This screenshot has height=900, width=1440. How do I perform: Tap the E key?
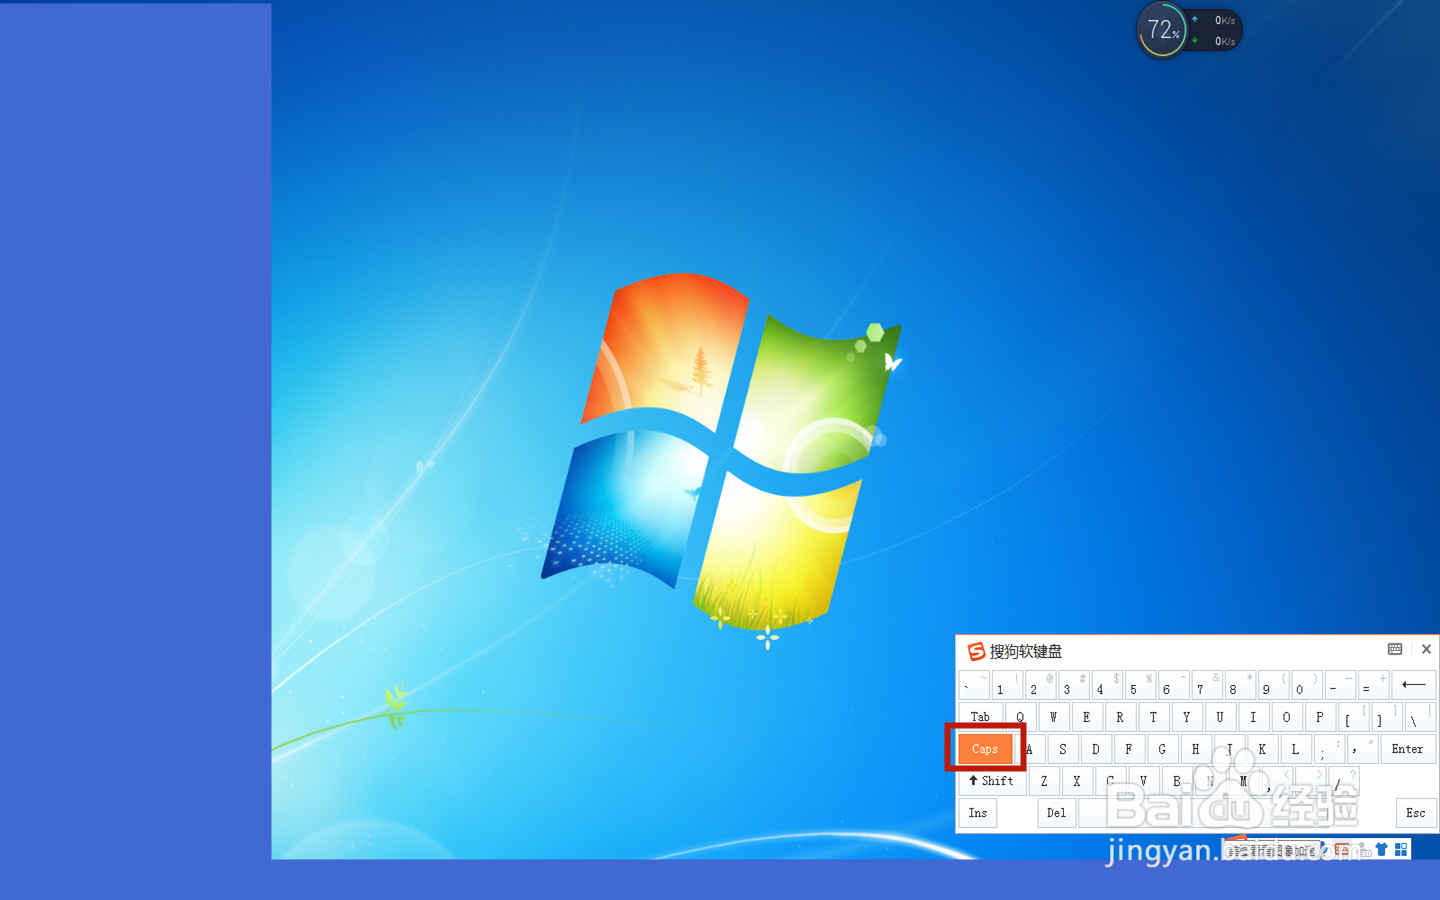click(1087, 717)
